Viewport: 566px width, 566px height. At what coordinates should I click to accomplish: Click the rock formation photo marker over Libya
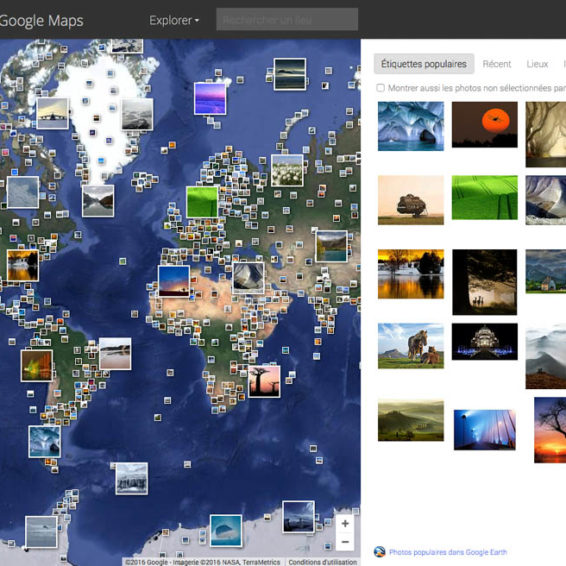click(x=248, y=278)
